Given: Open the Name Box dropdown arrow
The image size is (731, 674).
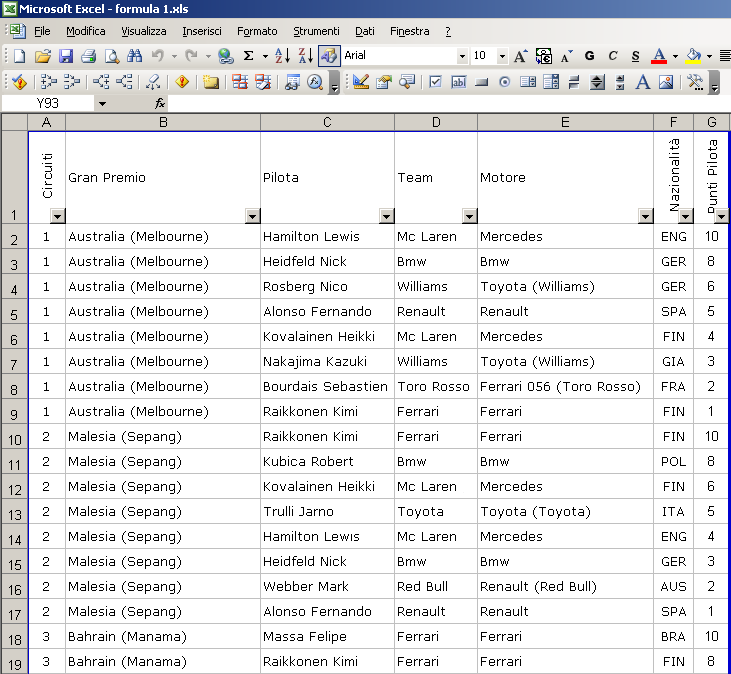Looking at the screenshot, I should (x=102, y=103).
